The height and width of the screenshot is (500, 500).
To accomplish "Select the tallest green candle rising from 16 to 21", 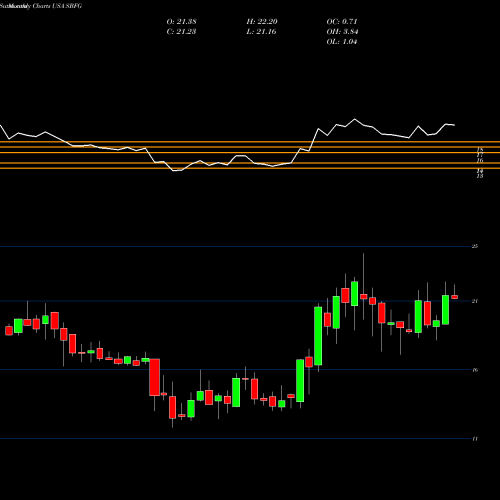I will pos(318,336).
